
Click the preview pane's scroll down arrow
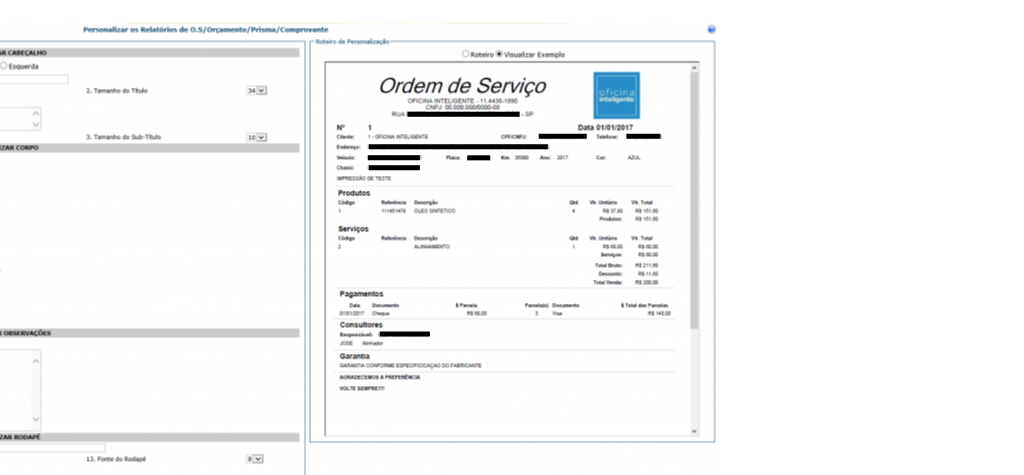[694, 431]
